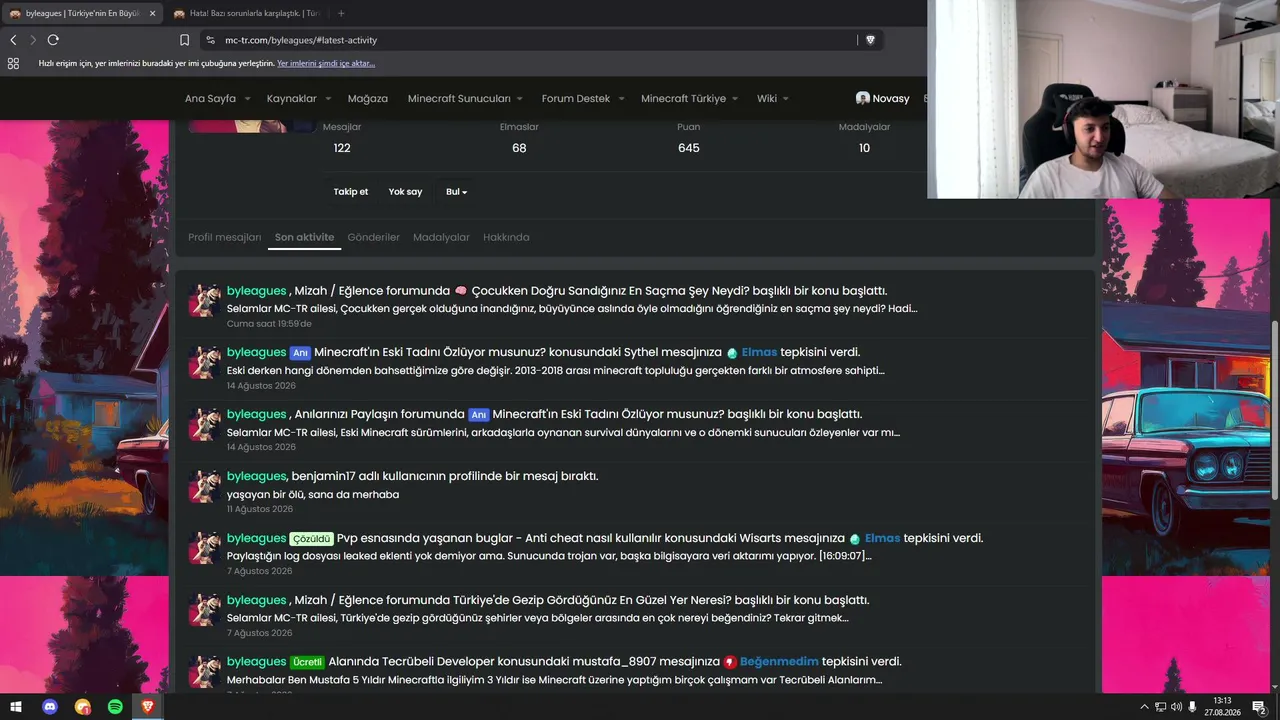Open the apps grid icon on bookmarks bar
The height and width of the screenshot is (720, 1280).
(13, 63)
